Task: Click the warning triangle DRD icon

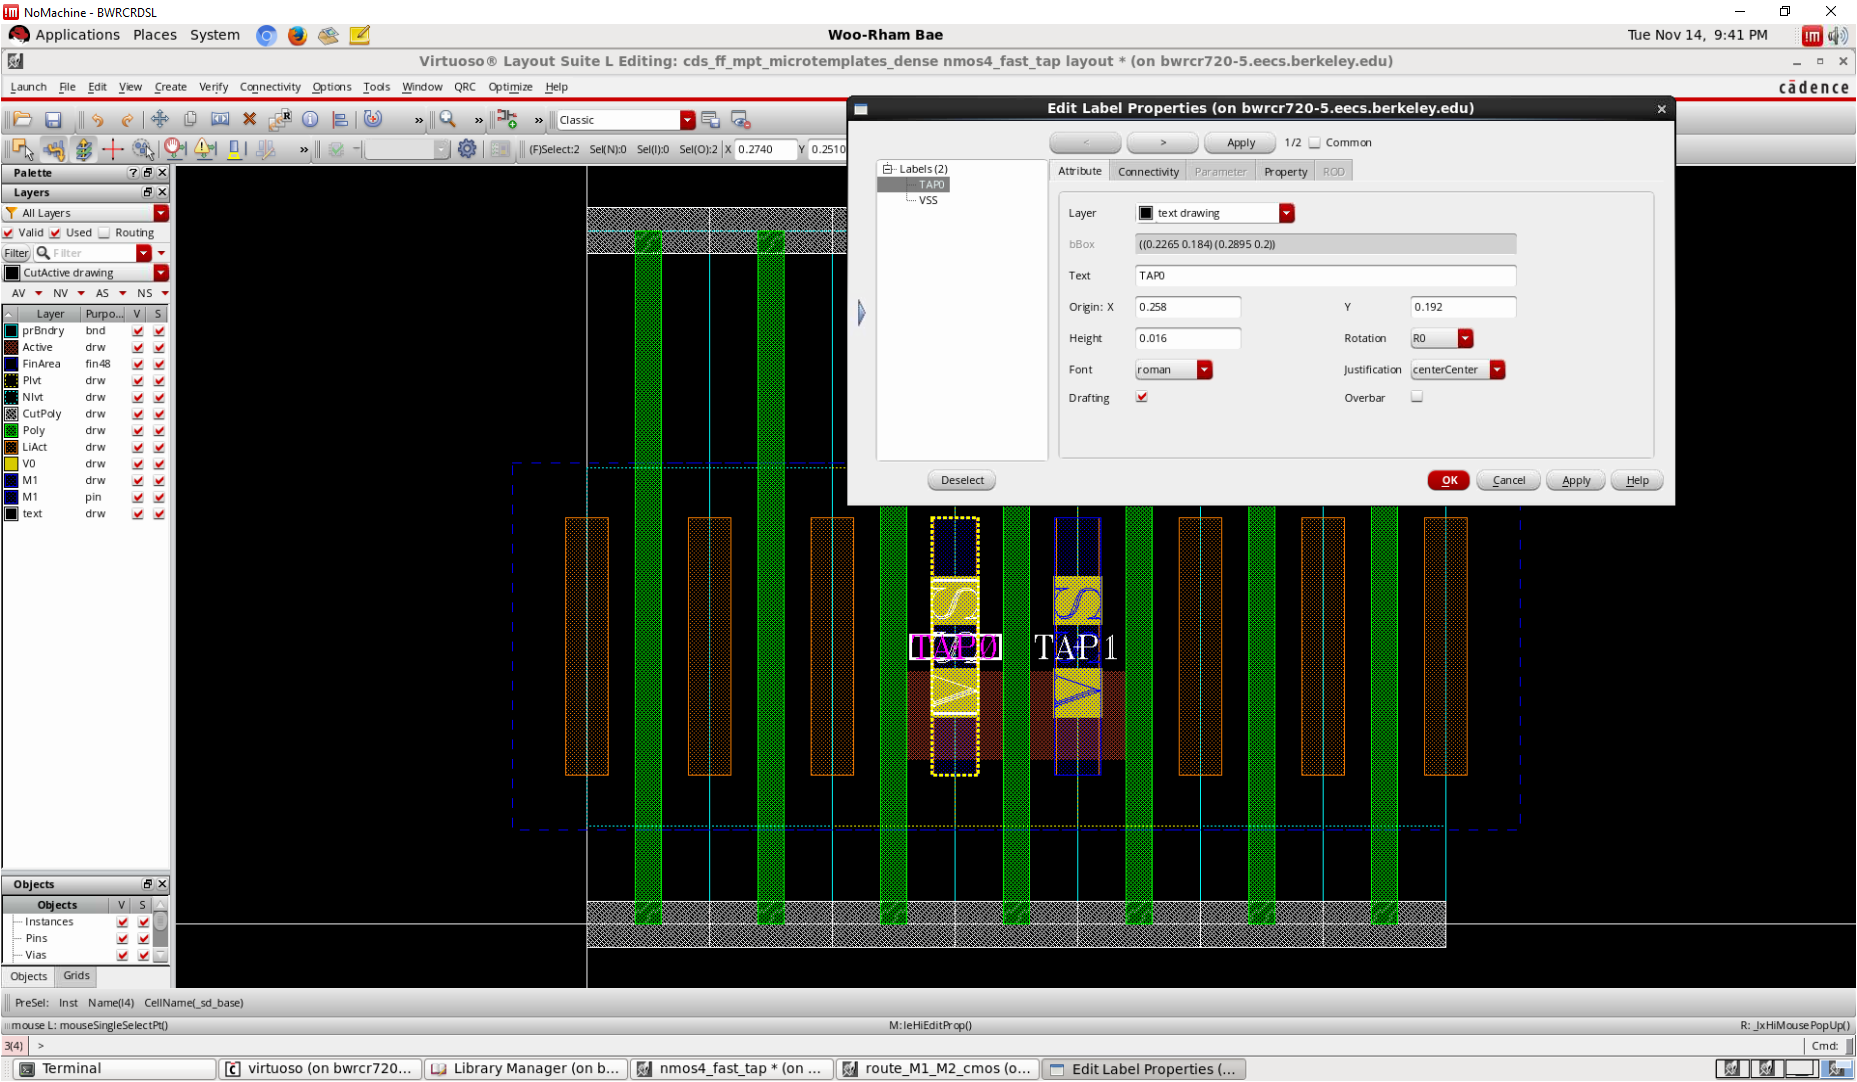Action: tap(205, 149)
